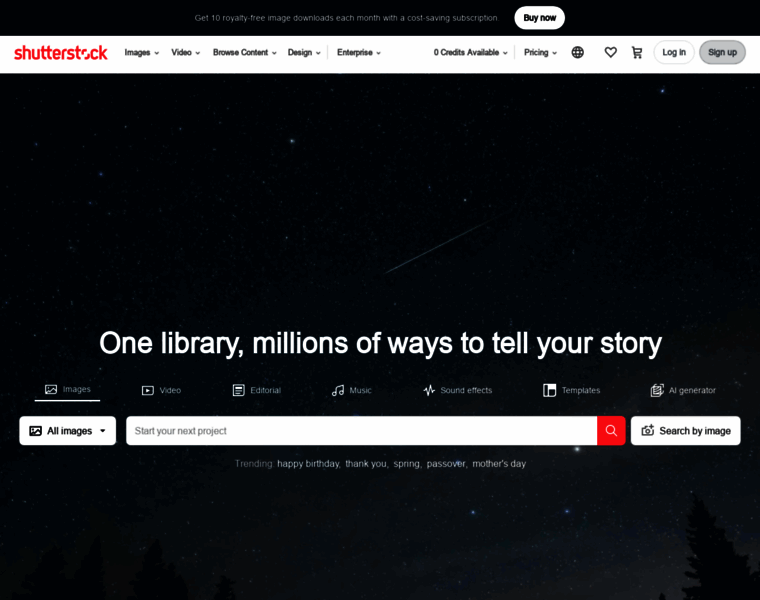The width and height of the screenshot is (760, 600).
Task: Switch to the Templates search tab
Action: tap(571, 390)
